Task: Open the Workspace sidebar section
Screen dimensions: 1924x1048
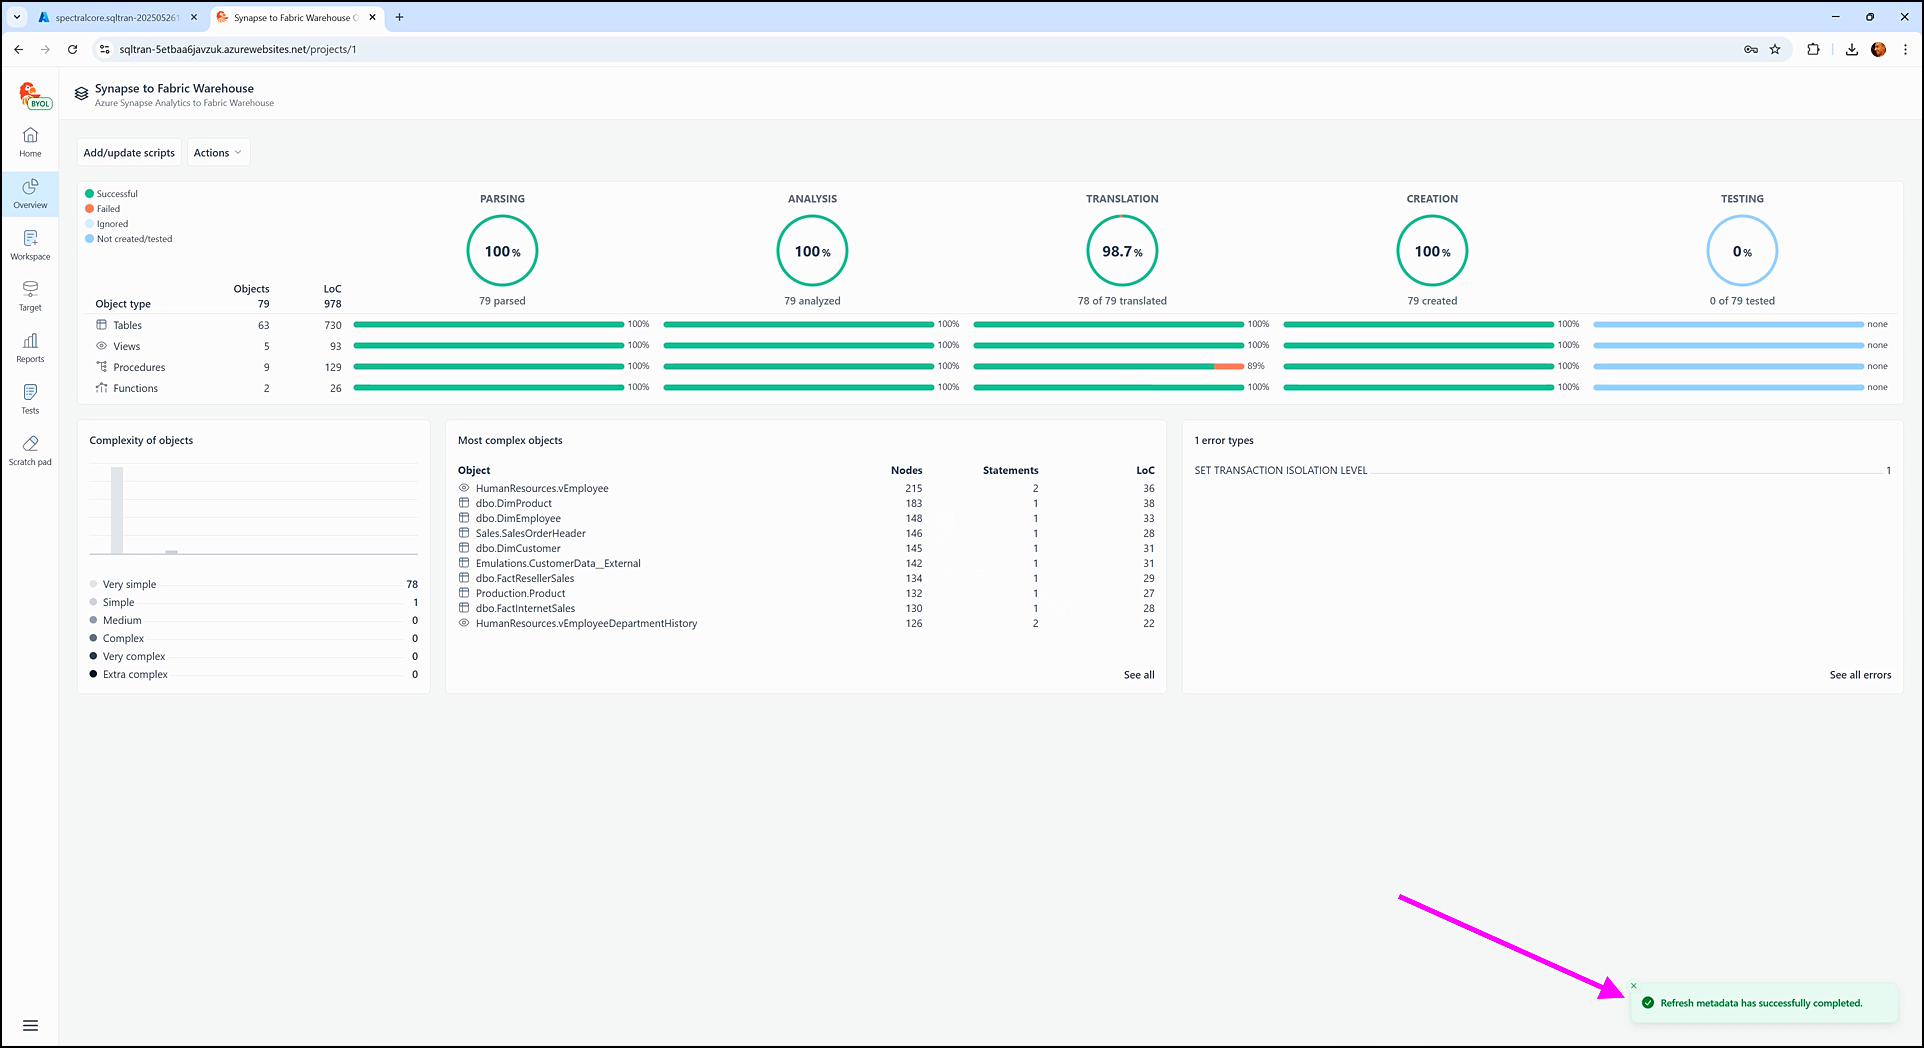Action: (30, 245)
